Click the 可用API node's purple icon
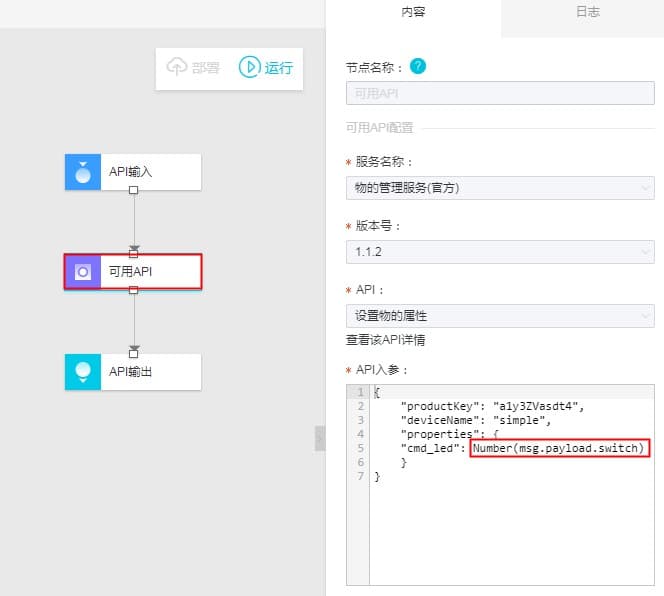The height and width of the screenshot is (596, 664). coord(83,272)
